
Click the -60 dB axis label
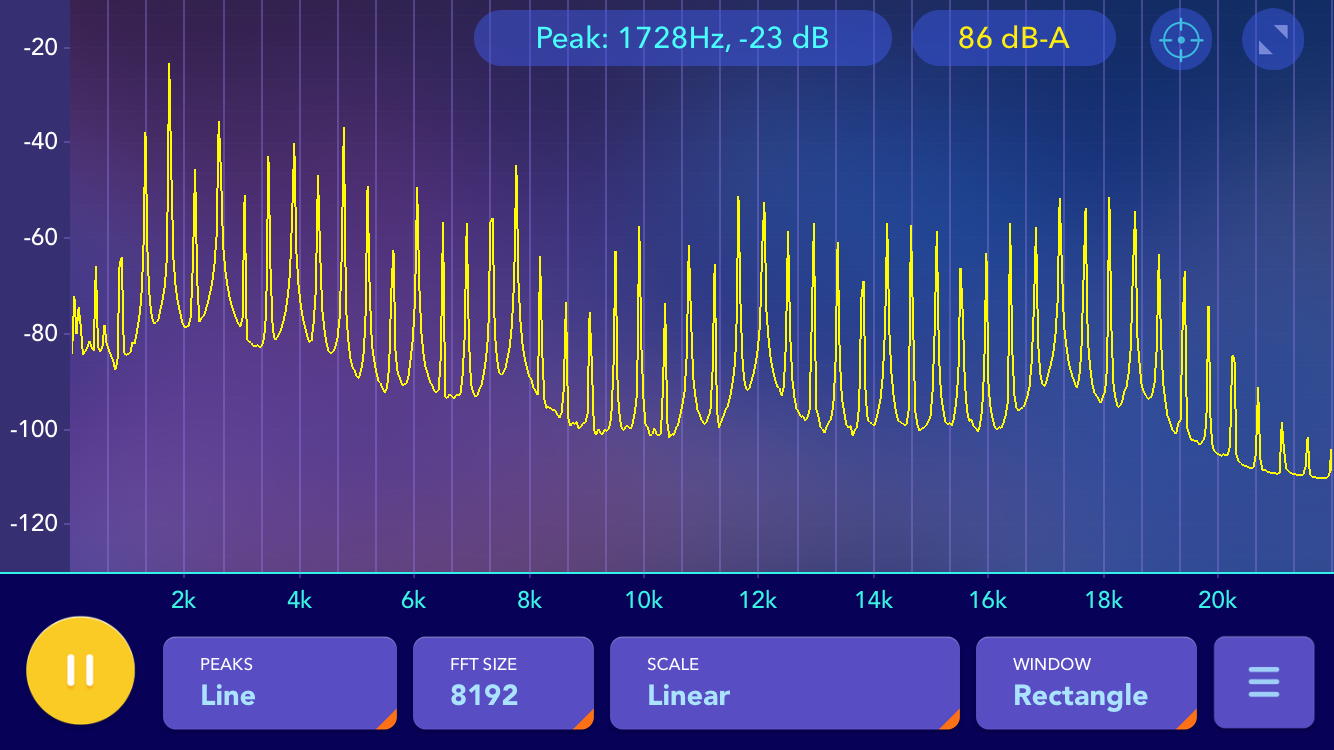tap(41, 237)
